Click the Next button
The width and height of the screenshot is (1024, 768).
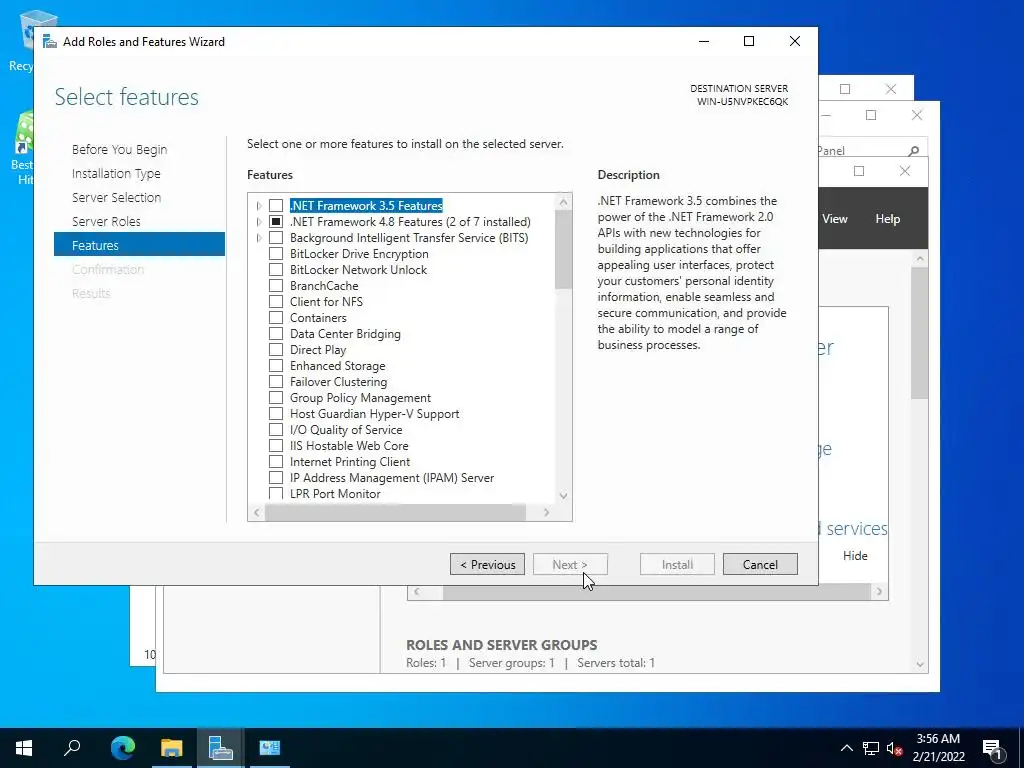point(570,564)
